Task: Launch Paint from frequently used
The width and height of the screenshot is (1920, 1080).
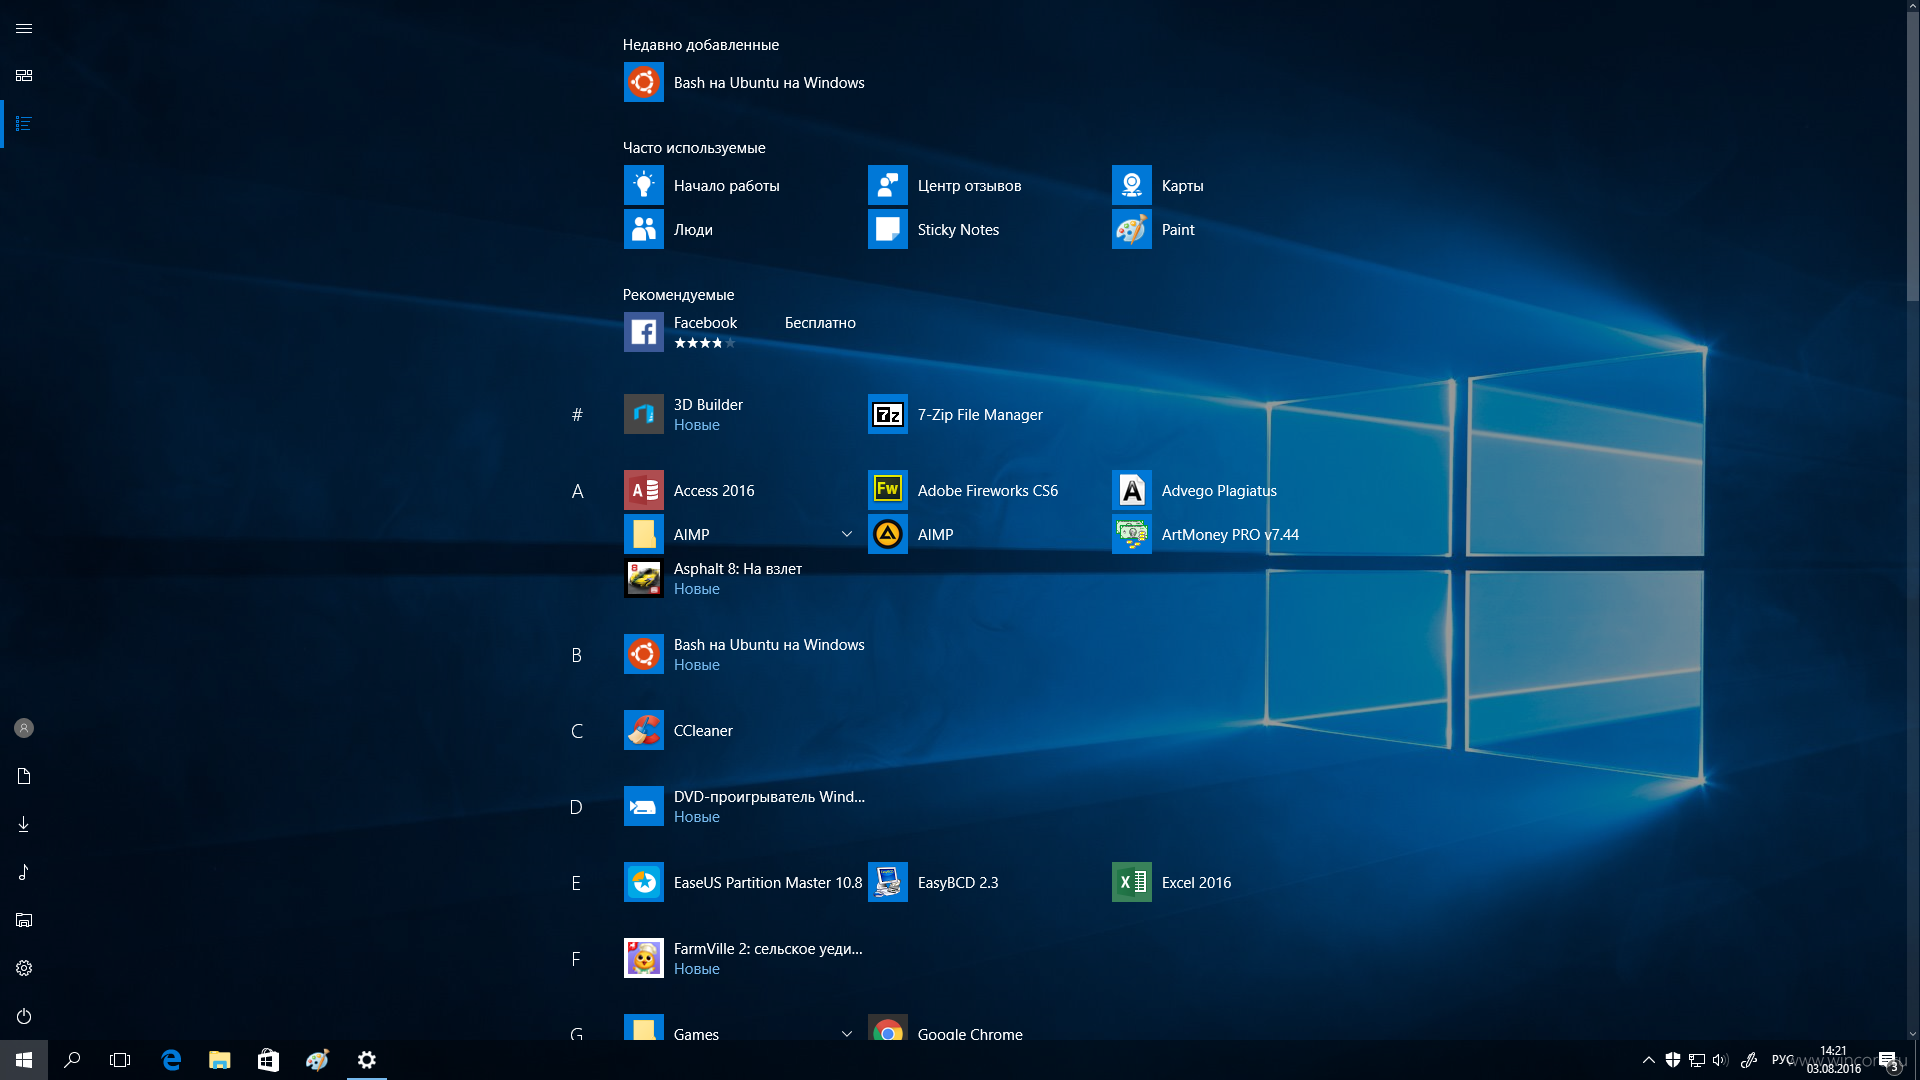Action: pos(1154,229)
